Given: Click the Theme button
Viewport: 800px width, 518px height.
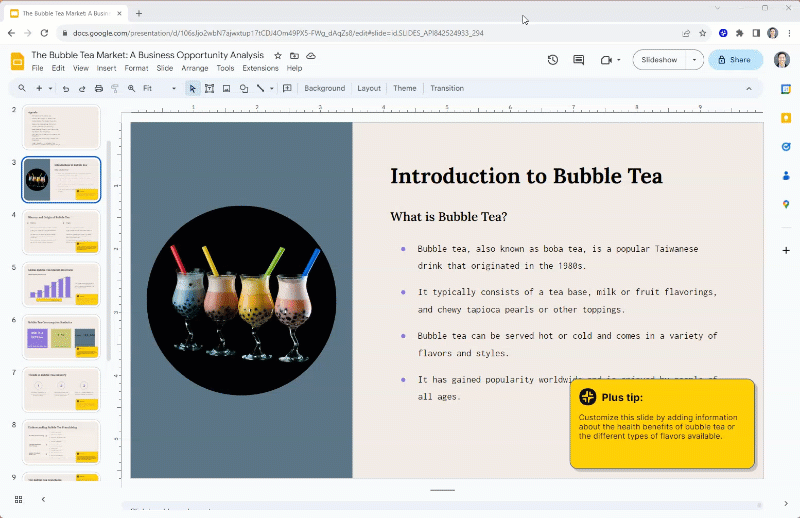Looking at the screenshot, I should pyautogui.click(x=405, y=88).
